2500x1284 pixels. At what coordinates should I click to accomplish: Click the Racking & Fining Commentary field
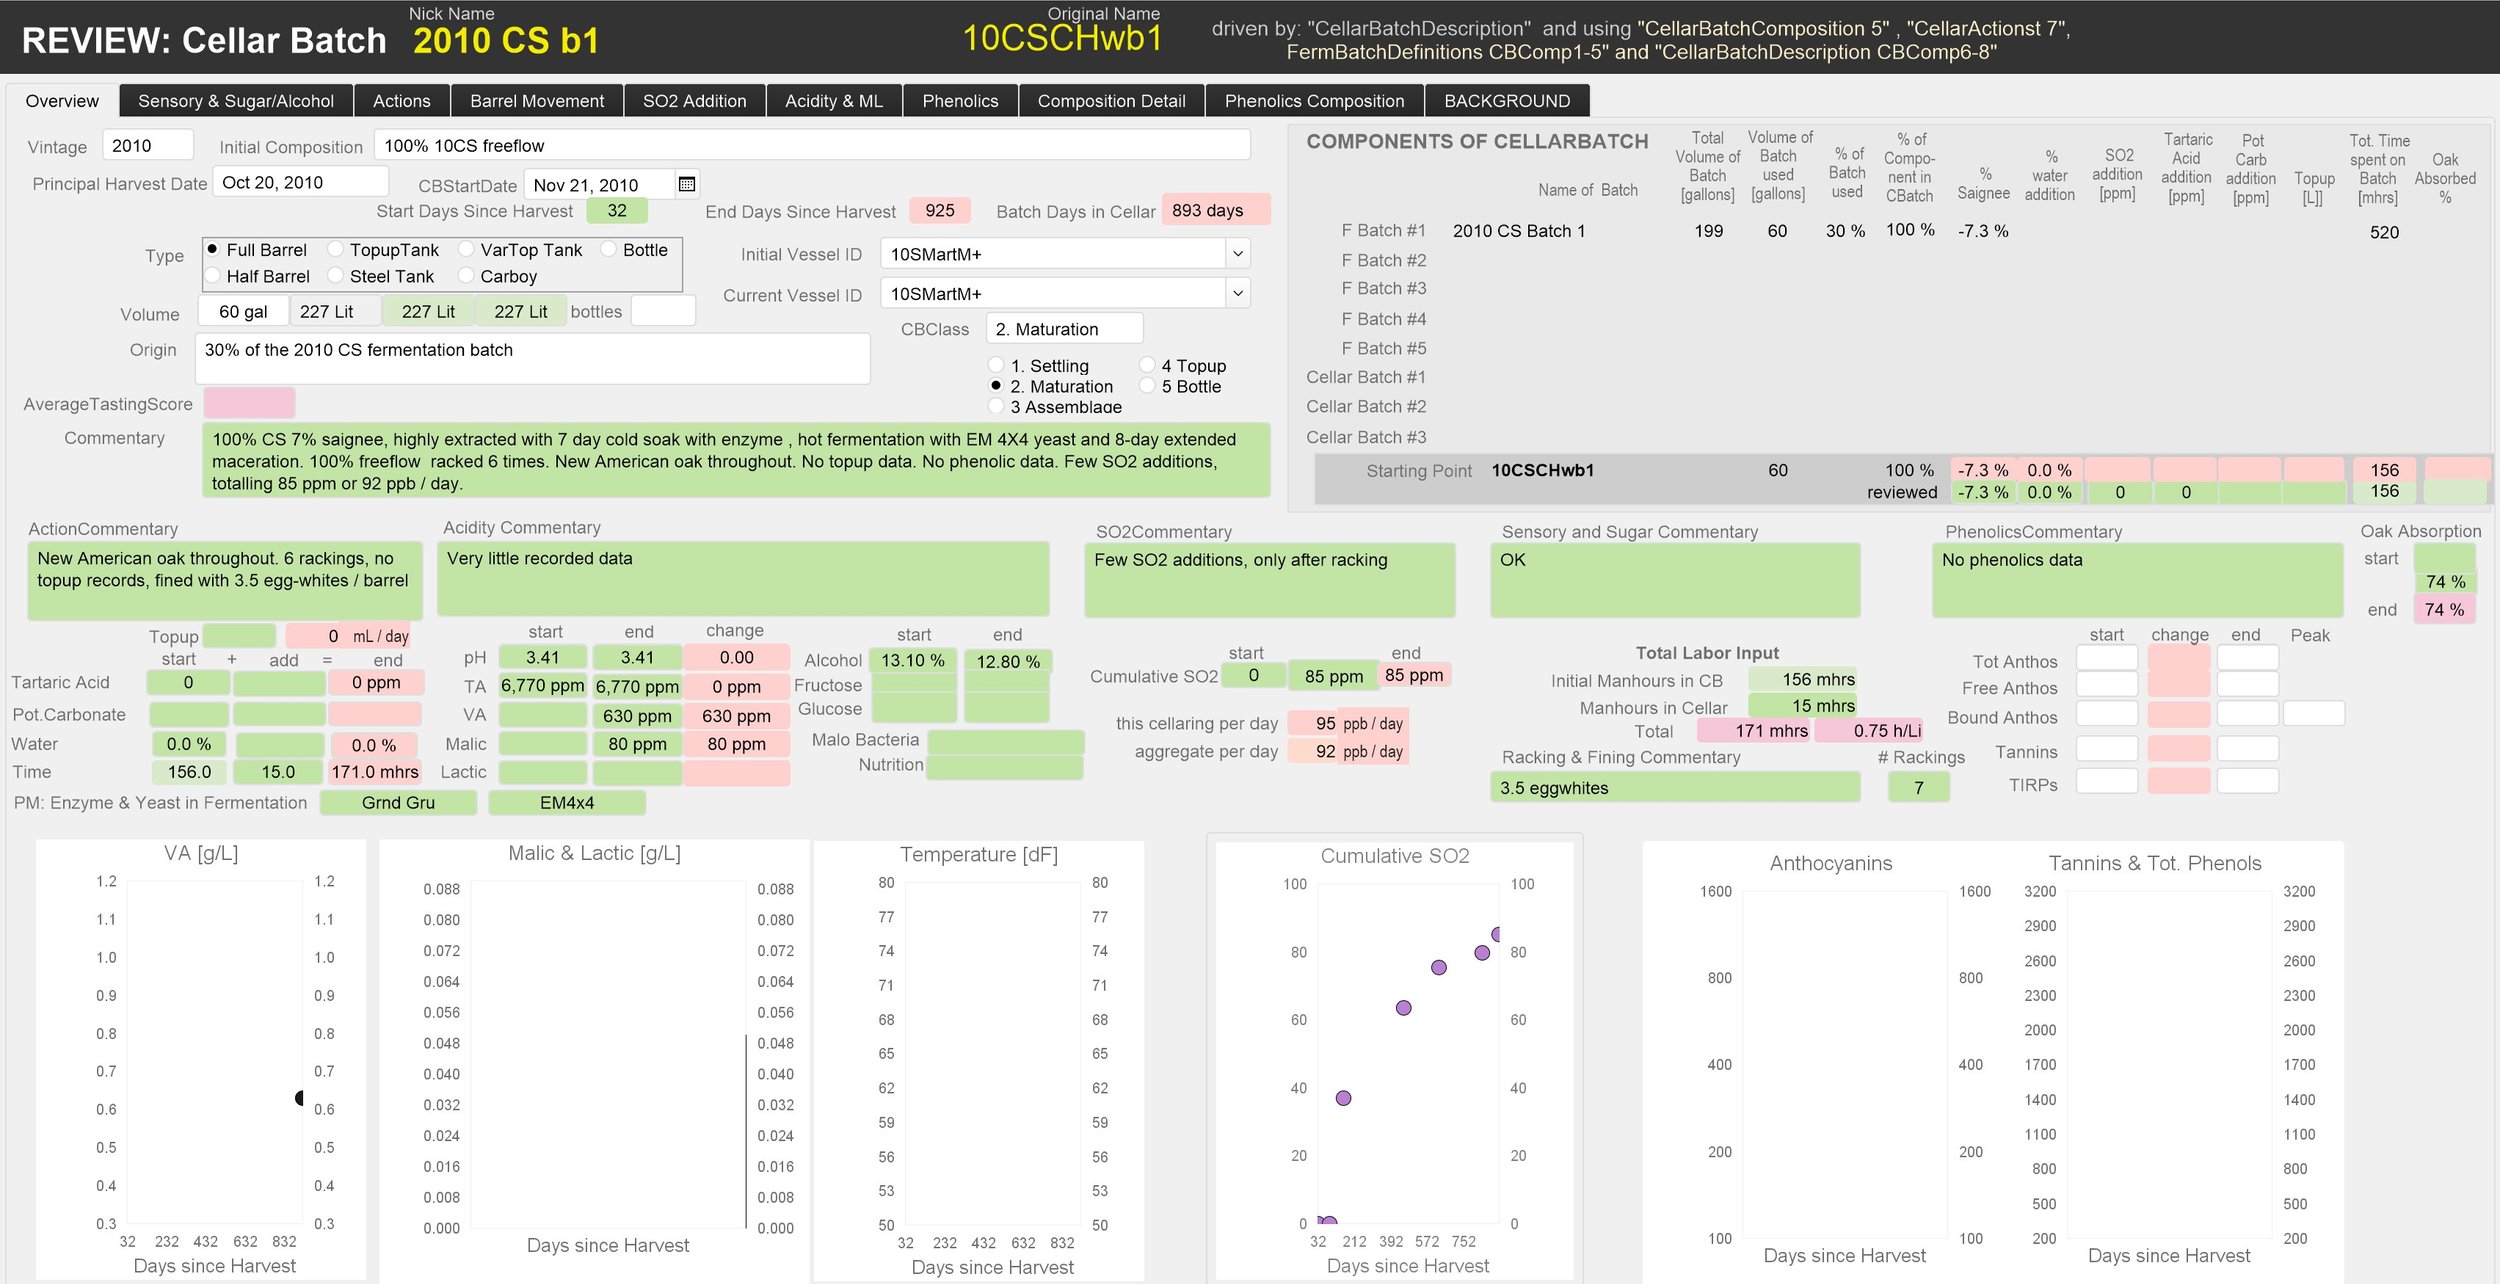(1675, 788)
